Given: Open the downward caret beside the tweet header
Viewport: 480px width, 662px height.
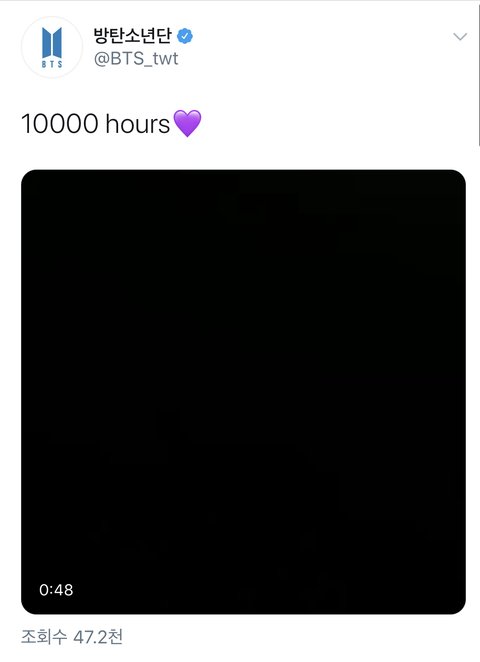Looking at the screenshot, I should [460, 37].
